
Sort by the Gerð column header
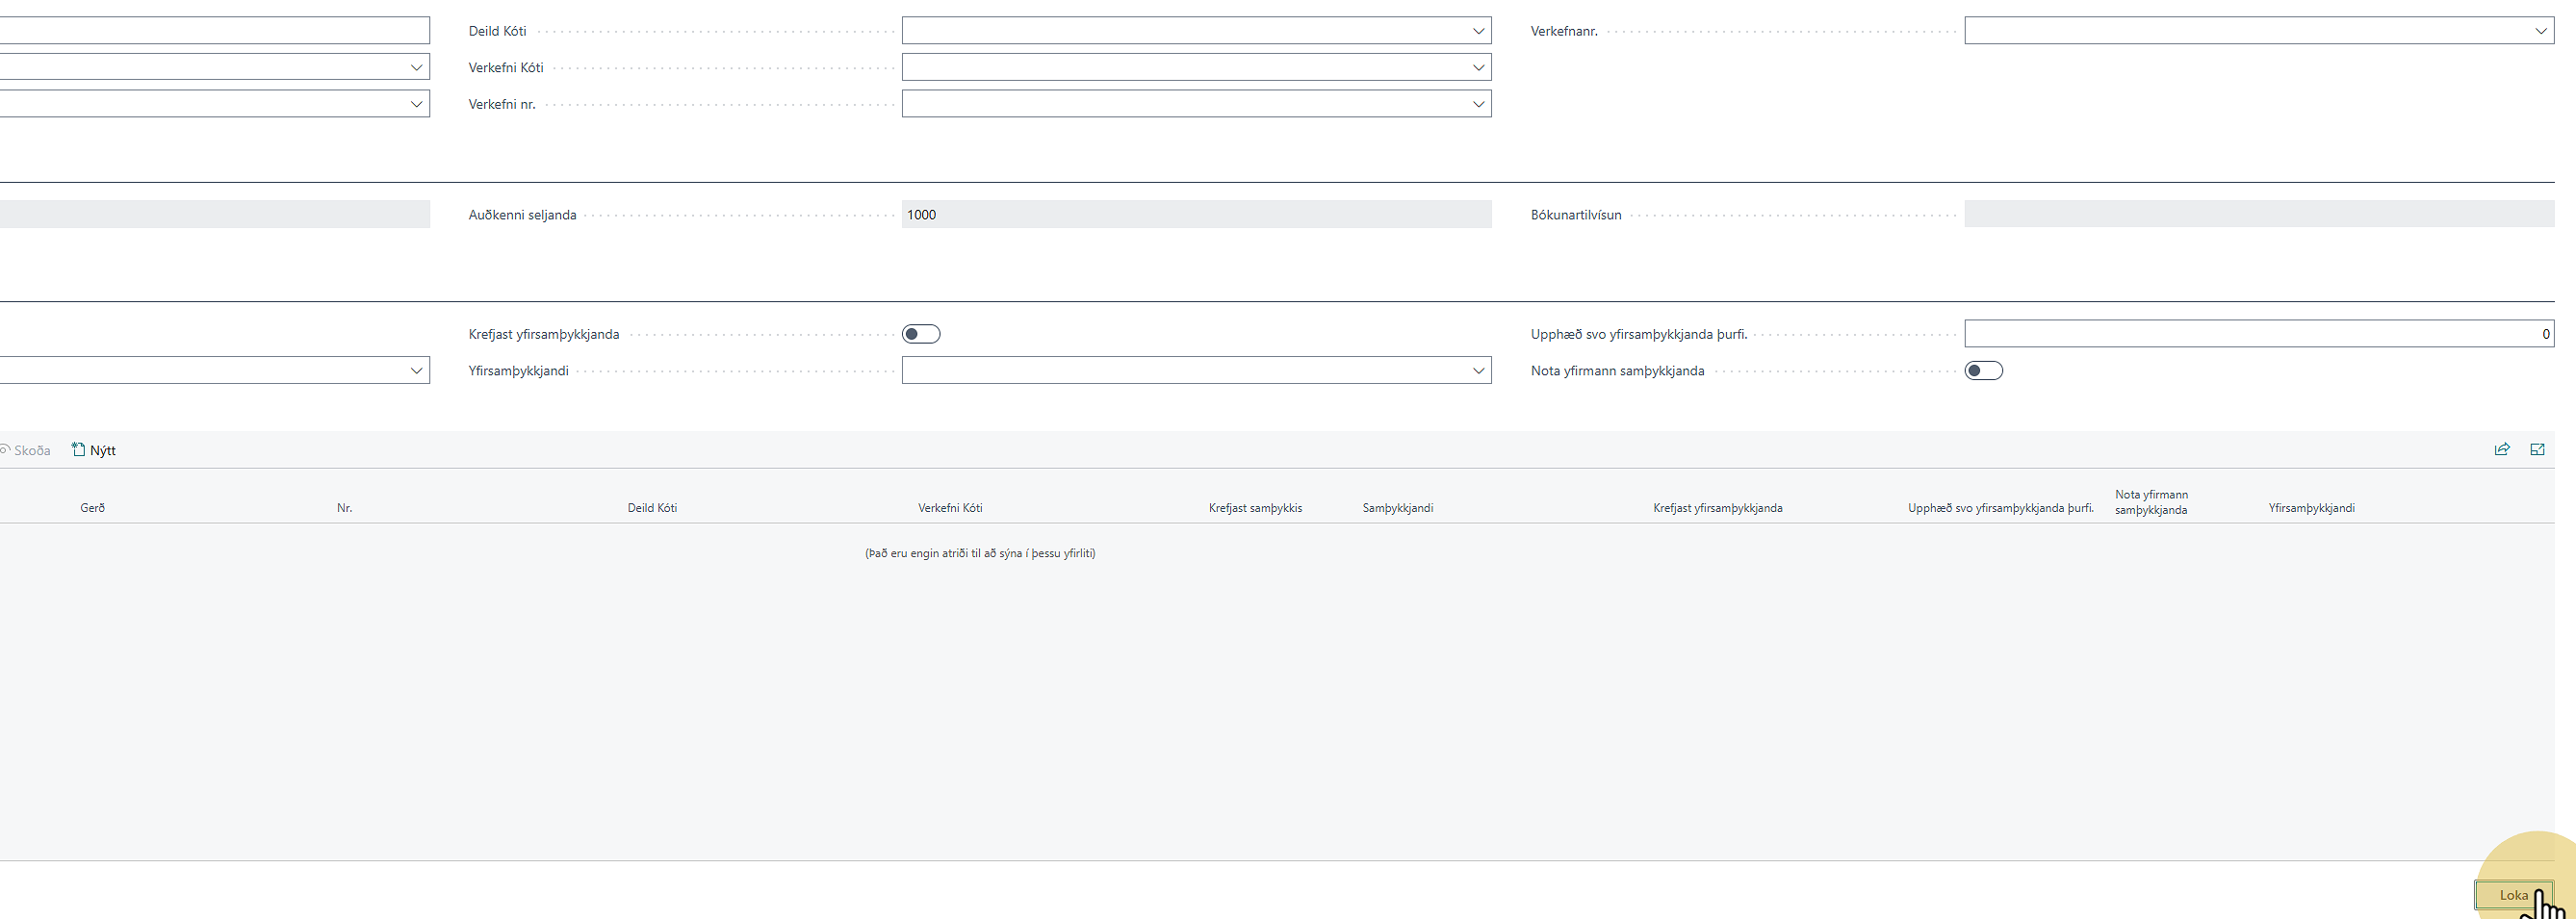point(93,508)
